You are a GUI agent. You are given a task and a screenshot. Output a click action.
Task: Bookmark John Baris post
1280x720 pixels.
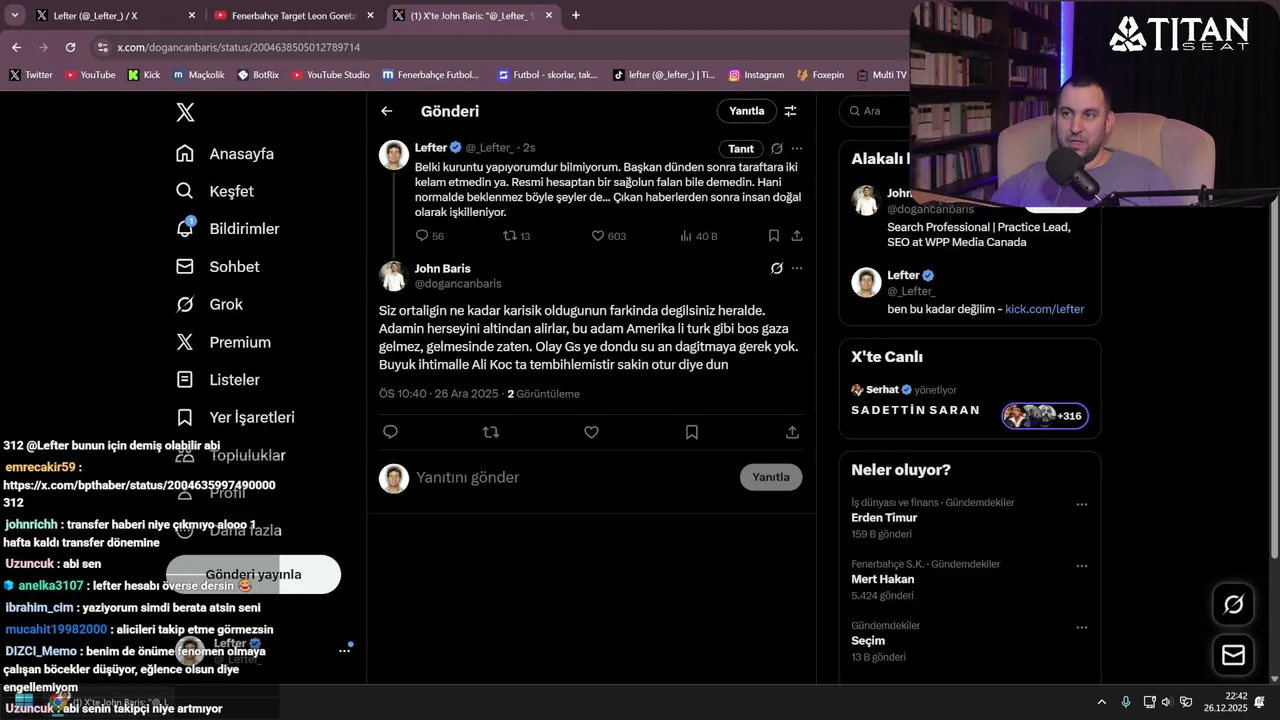coord(692,432)
